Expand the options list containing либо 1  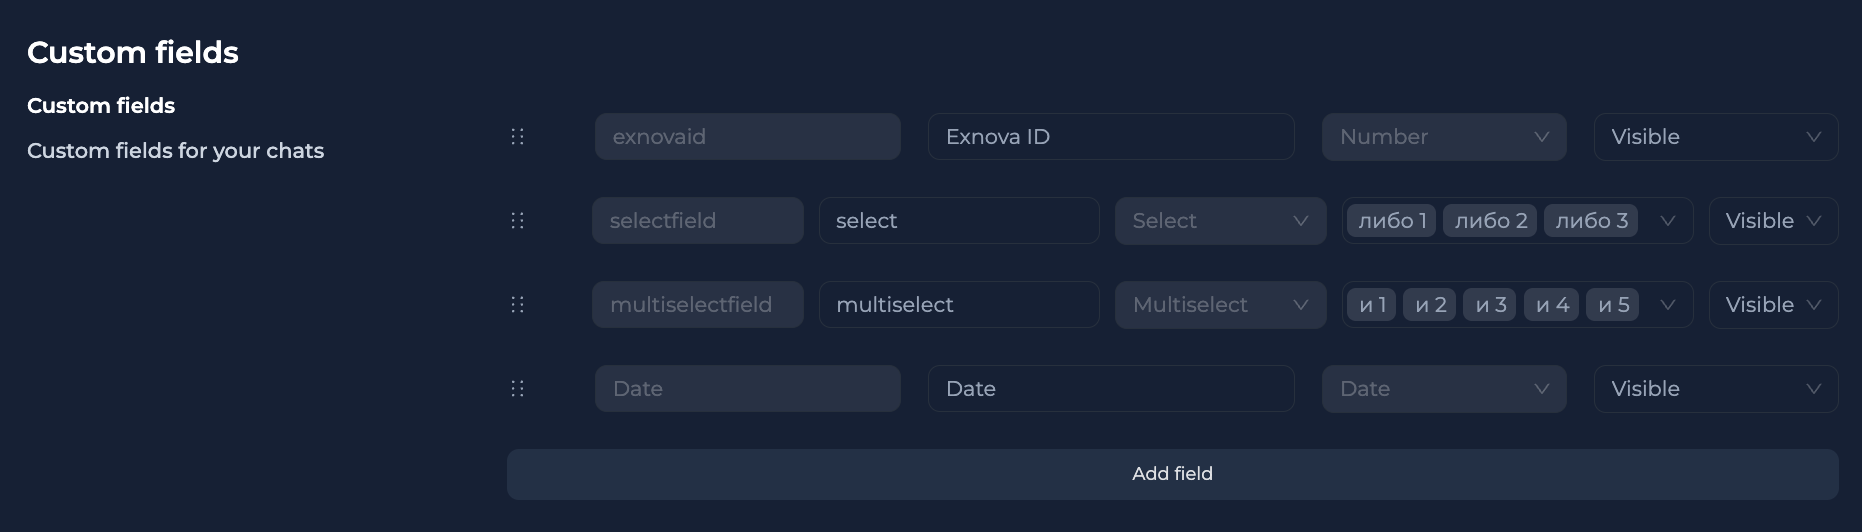pyautogui.click(x=1667, y=221)
